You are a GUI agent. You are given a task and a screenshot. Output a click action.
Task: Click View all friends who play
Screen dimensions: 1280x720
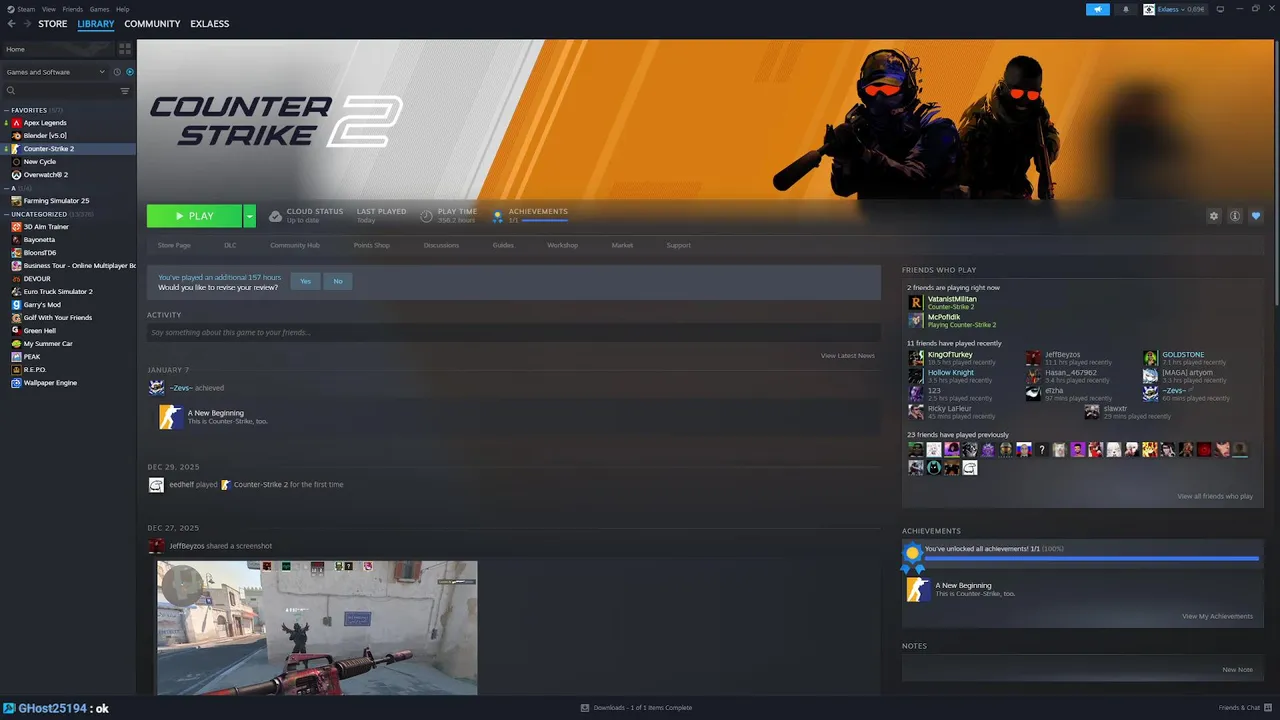[x=1215, y=496]
